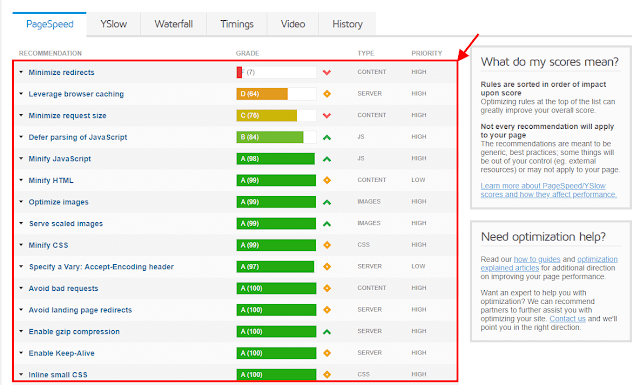
Task: Expand the Leverage browser caching disclosure triangle
Action: click(21, 93)
